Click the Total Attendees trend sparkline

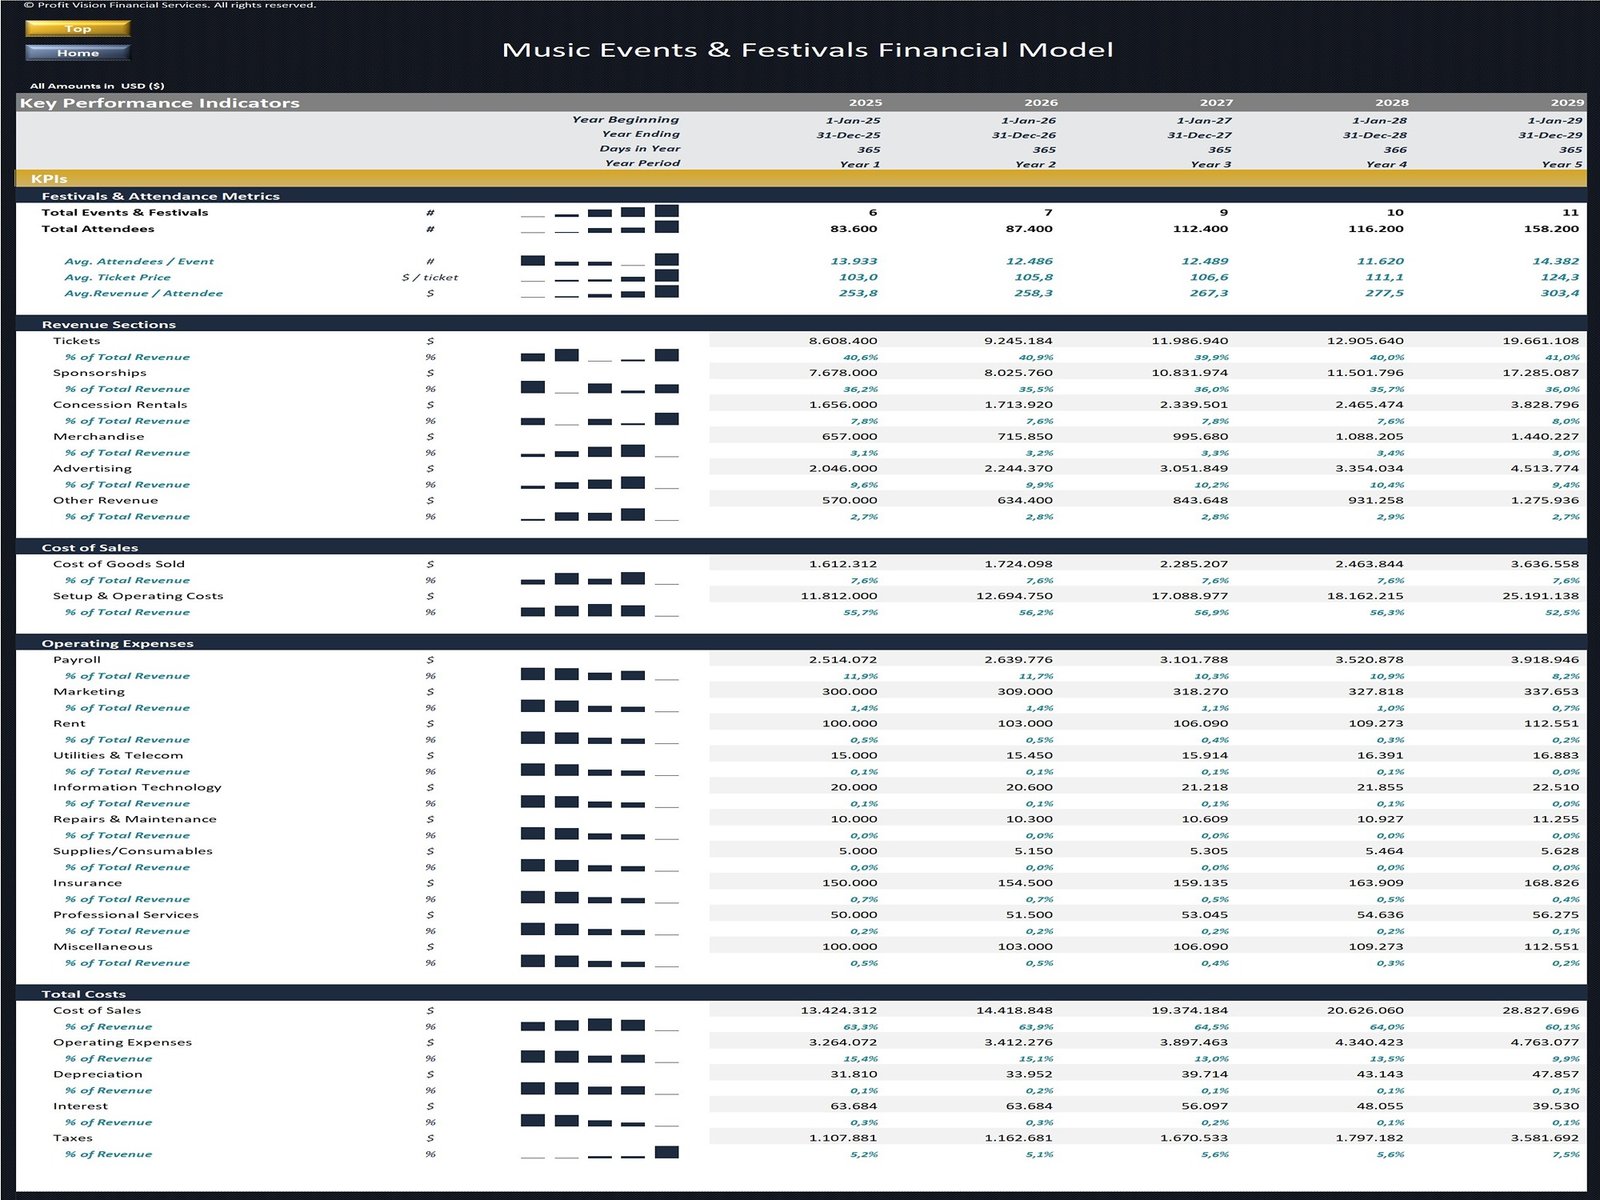click(599, 229)
